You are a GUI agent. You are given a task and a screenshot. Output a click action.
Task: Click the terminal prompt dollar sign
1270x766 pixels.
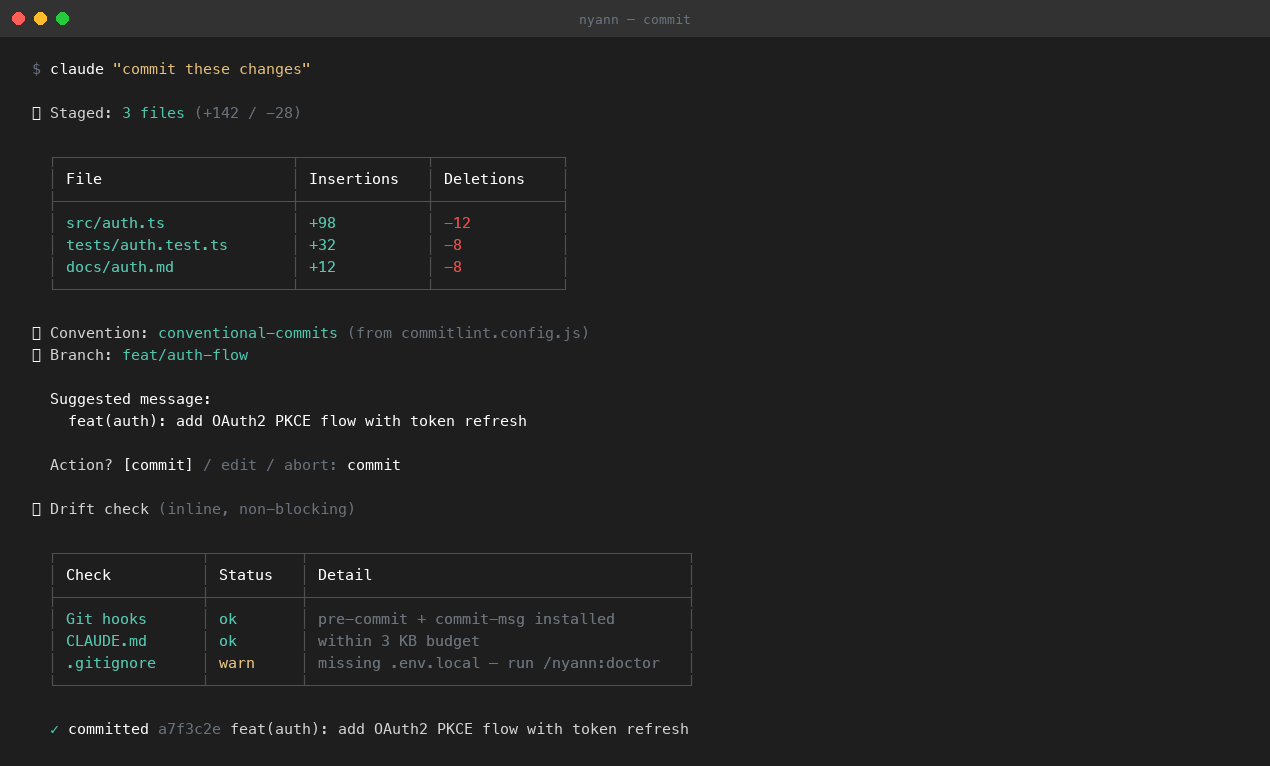point(36,68)
